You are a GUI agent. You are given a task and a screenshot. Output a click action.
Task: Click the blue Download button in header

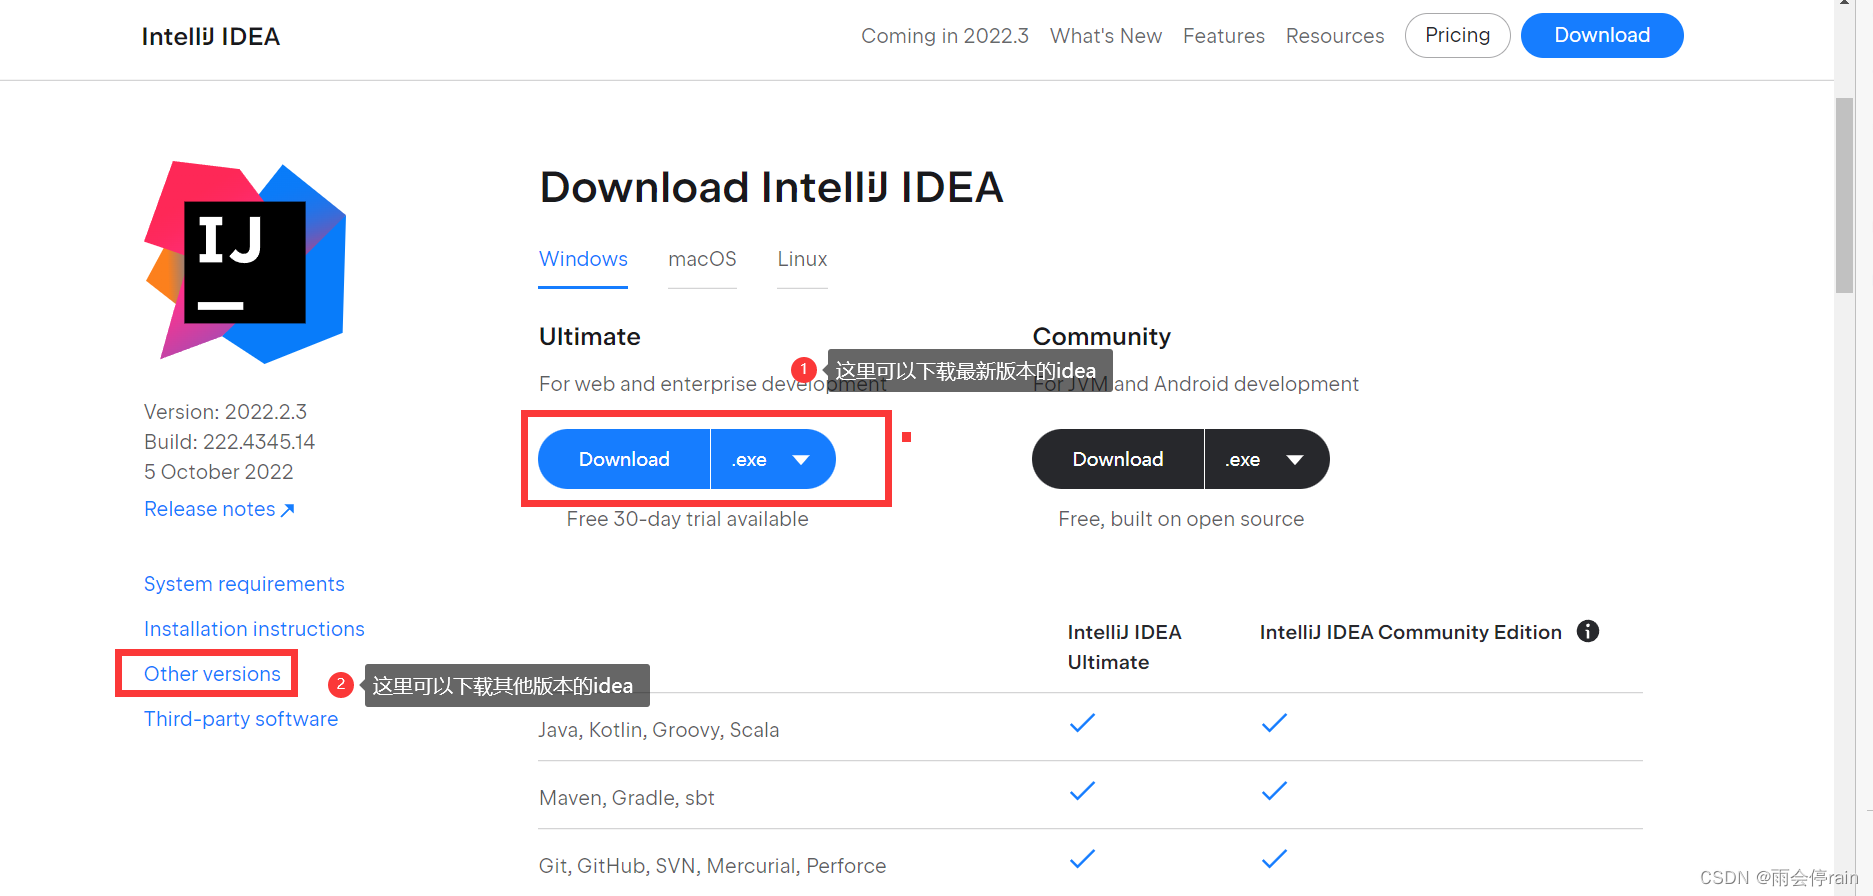click(1602, 35)
